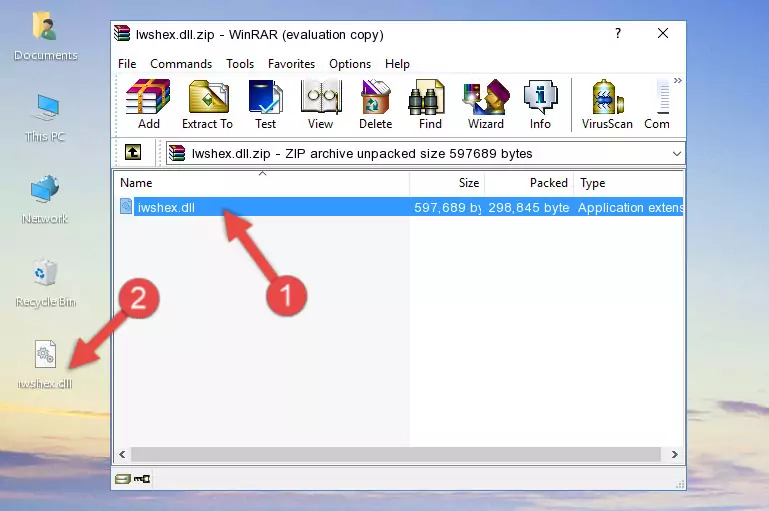
Task: Expand hidden toolbar items with the chevron
Action: [x=678, y=80]
